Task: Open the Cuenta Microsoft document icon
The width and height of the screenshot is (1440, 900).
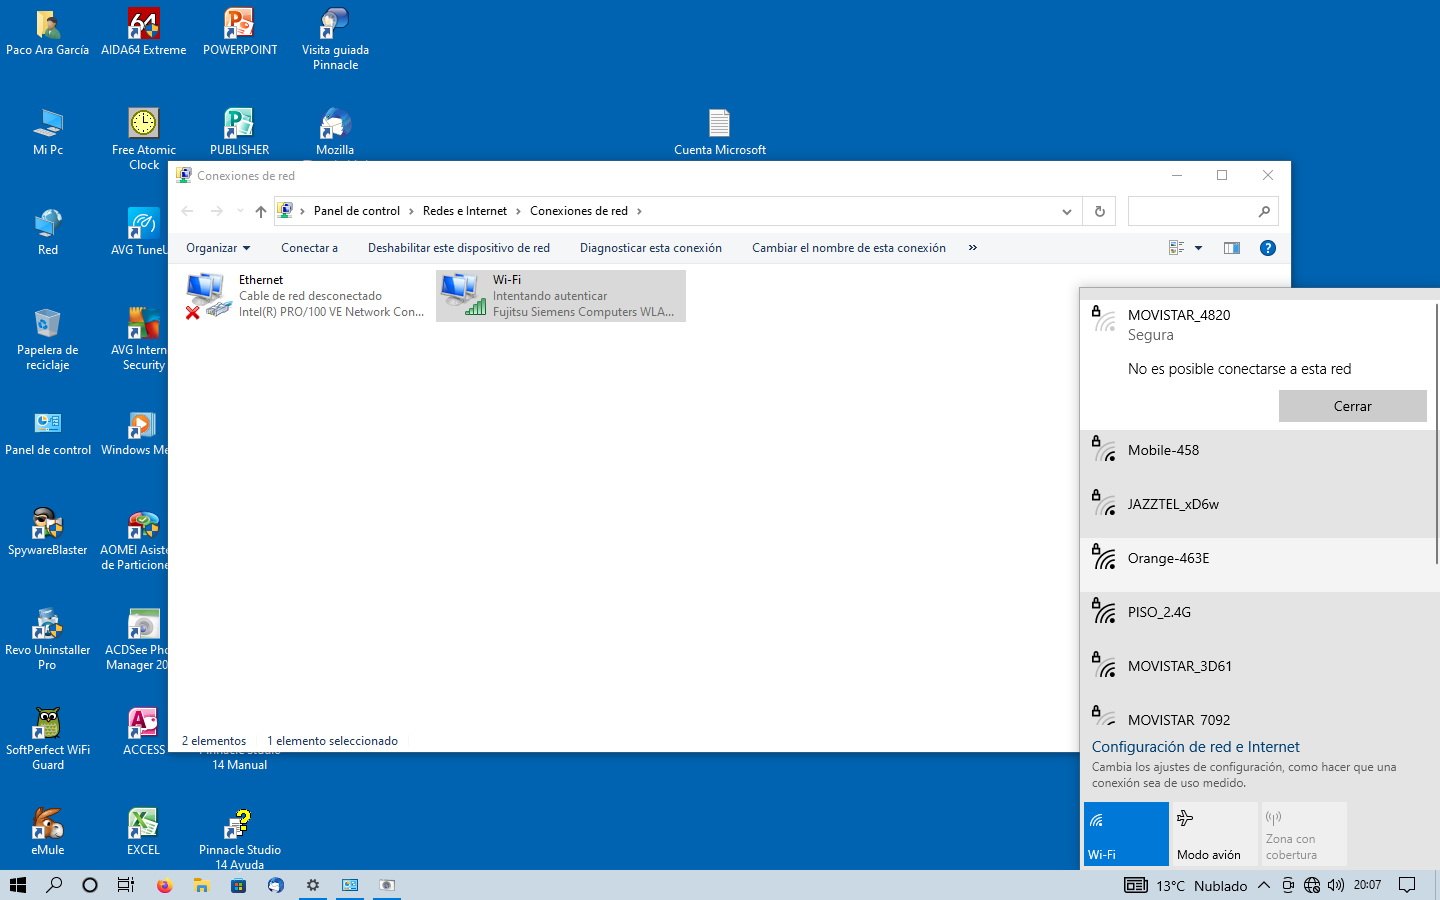Action: [x=719, y=132]
